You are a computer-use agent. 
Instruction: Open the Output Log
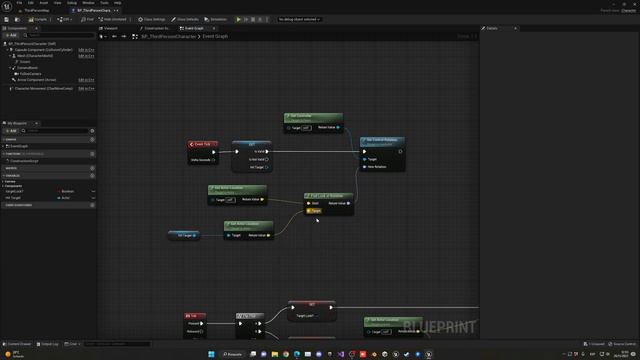point(48,344)
